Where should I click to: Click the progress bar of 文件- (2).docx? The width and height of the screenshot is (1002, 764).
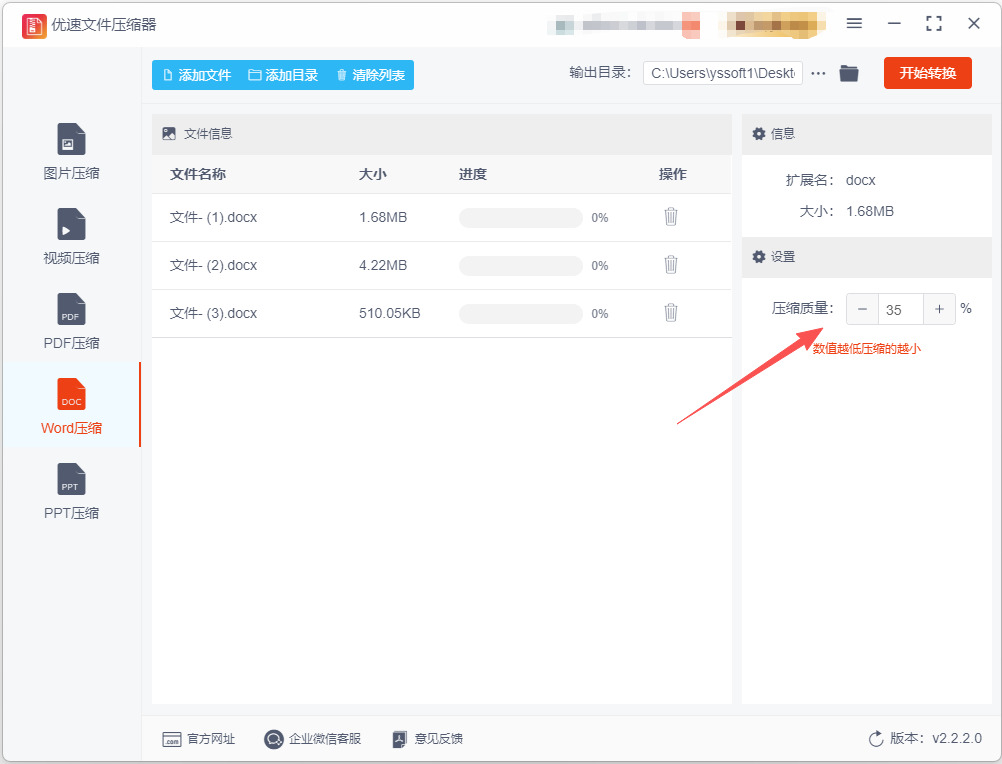tap(520, 266)
